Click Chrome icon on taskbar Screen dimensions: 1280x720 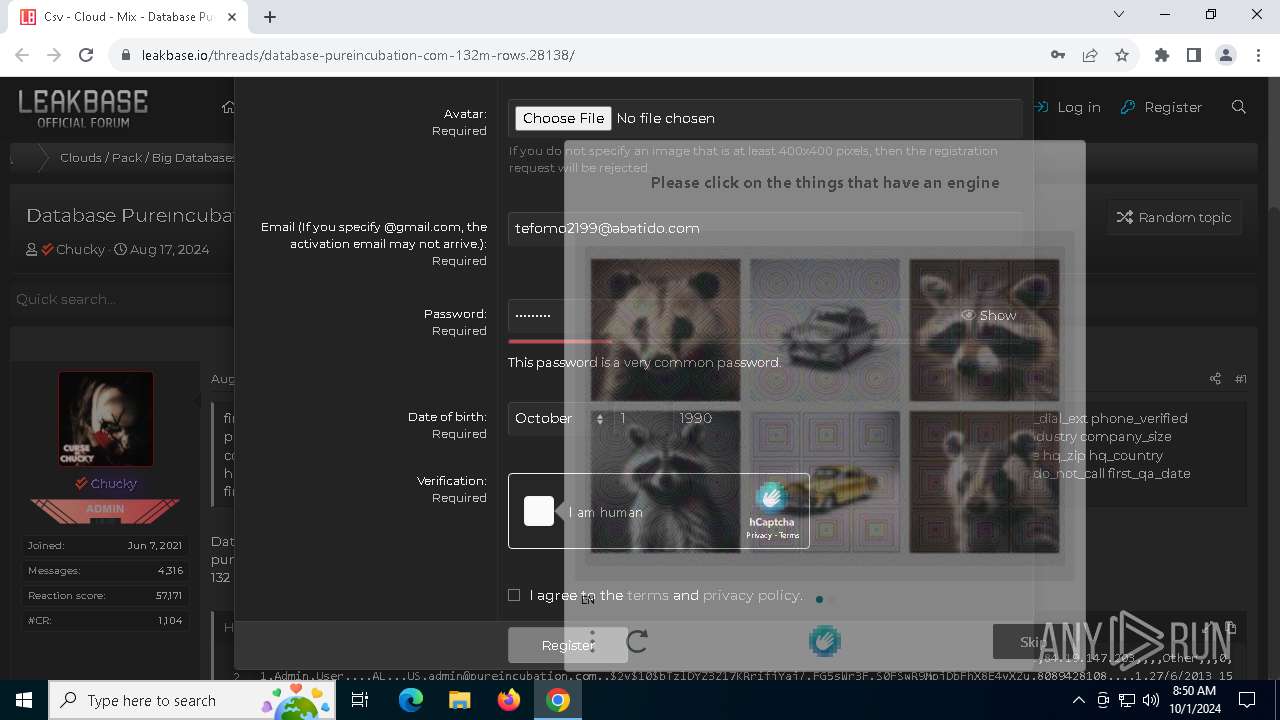point(558,700)
